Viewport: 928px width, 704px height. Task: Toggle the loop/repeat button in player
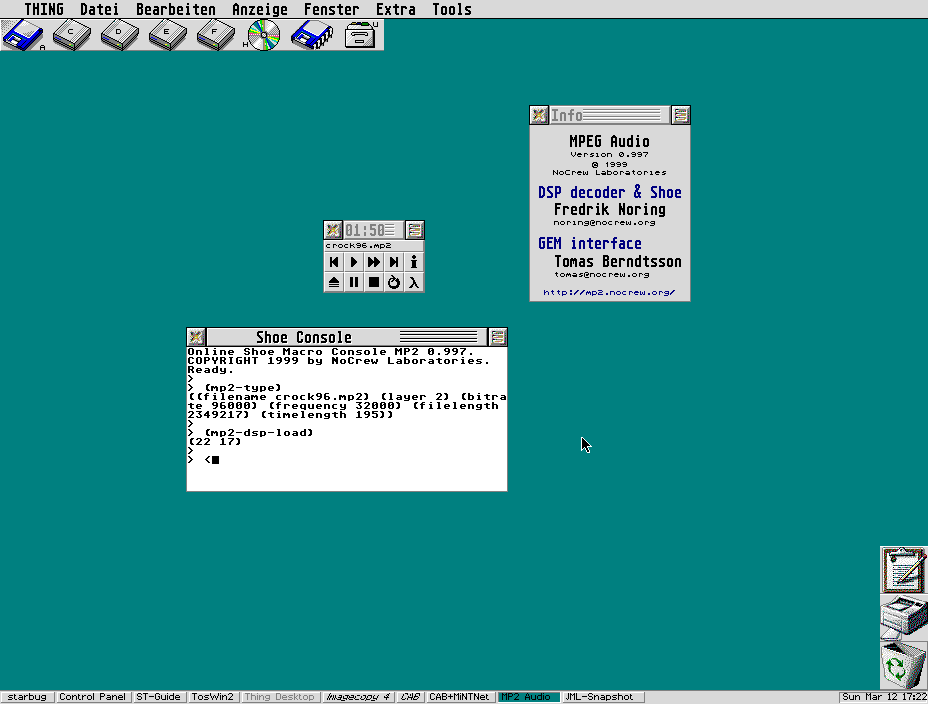(x=394, y=282)
